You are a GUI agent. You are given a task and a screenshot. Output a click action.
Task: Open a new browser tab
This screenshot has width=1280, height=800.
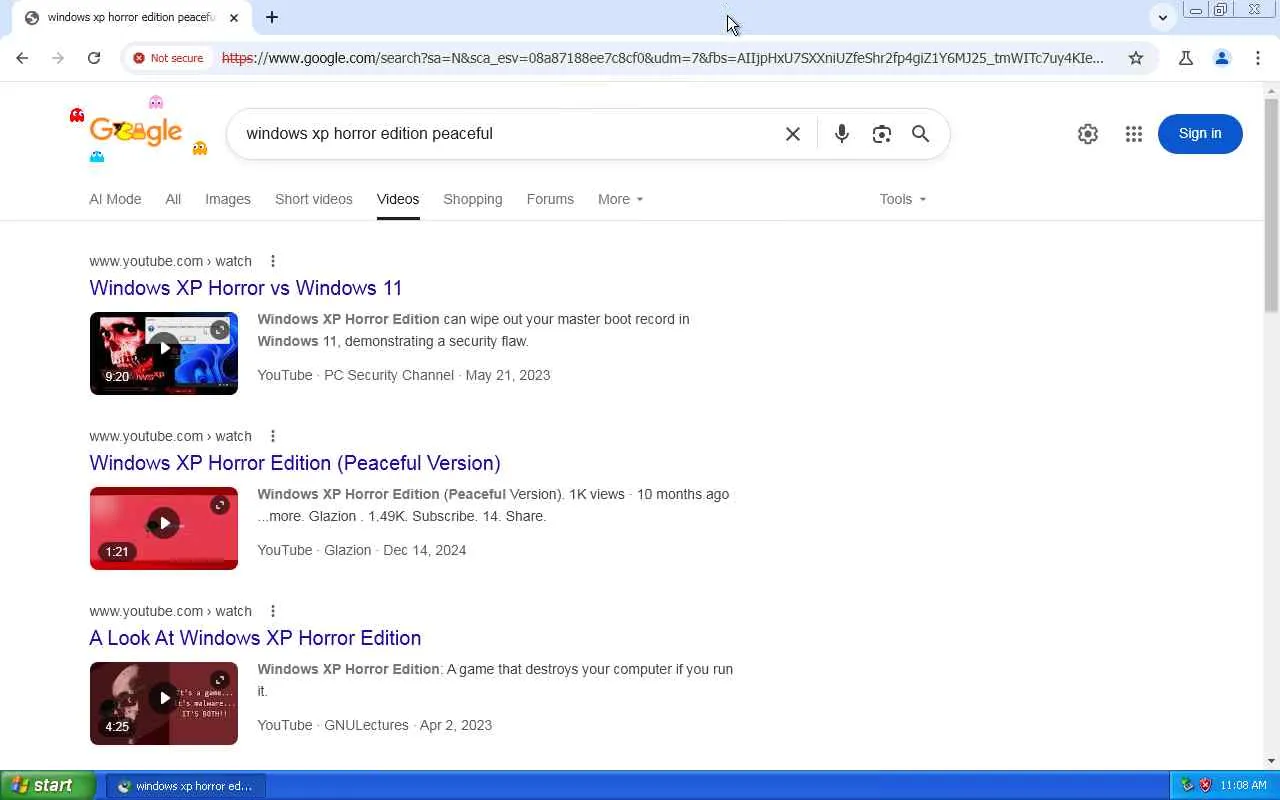(272, 17)
